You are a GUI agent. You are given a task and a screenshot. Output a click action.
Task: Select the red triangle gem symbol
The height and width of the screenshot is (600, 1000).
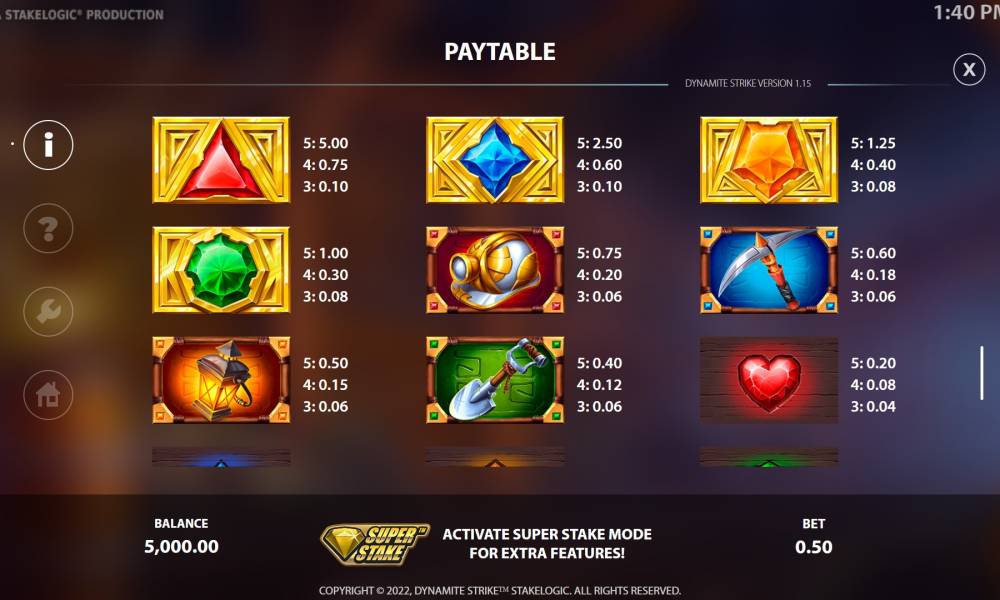coord(221,159)
